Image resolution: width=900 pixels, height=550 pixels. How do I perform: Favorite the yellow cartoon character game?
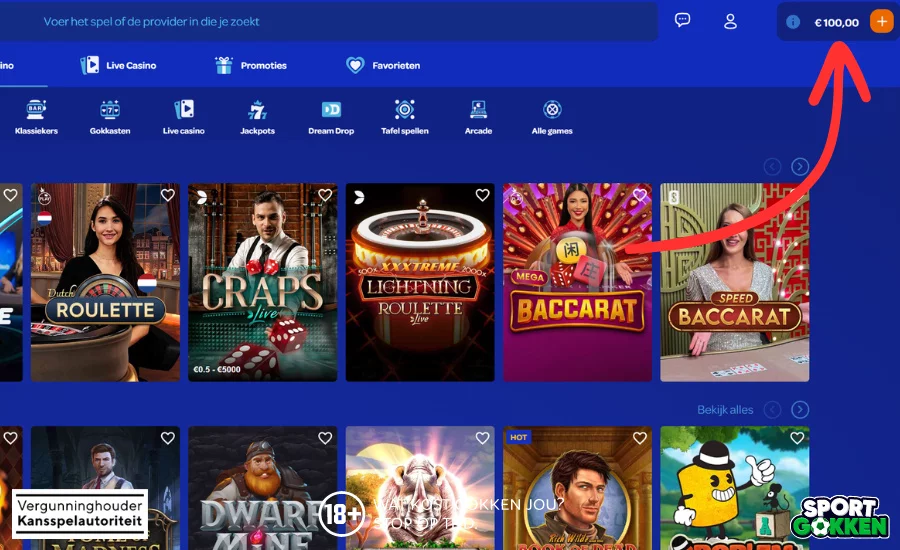point(797,438)
